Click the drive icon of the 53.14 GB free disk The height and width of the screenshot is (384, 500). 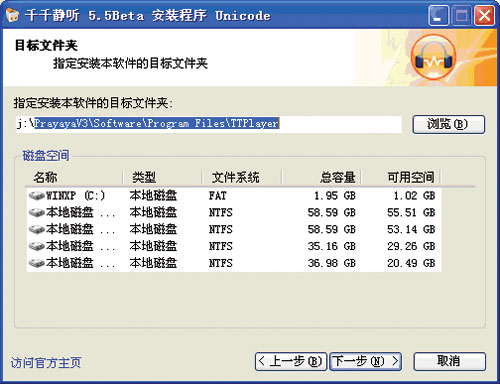tap(37, 229)
